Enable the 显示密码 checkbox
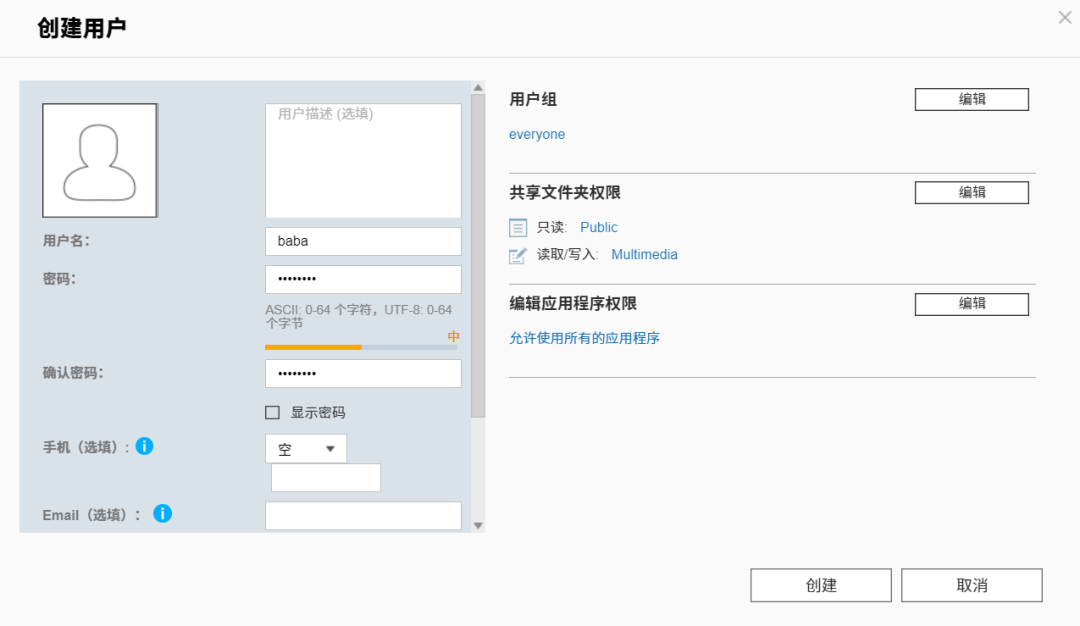The width and height of the screenshot is (1080, 626). (x=272, y=412)
